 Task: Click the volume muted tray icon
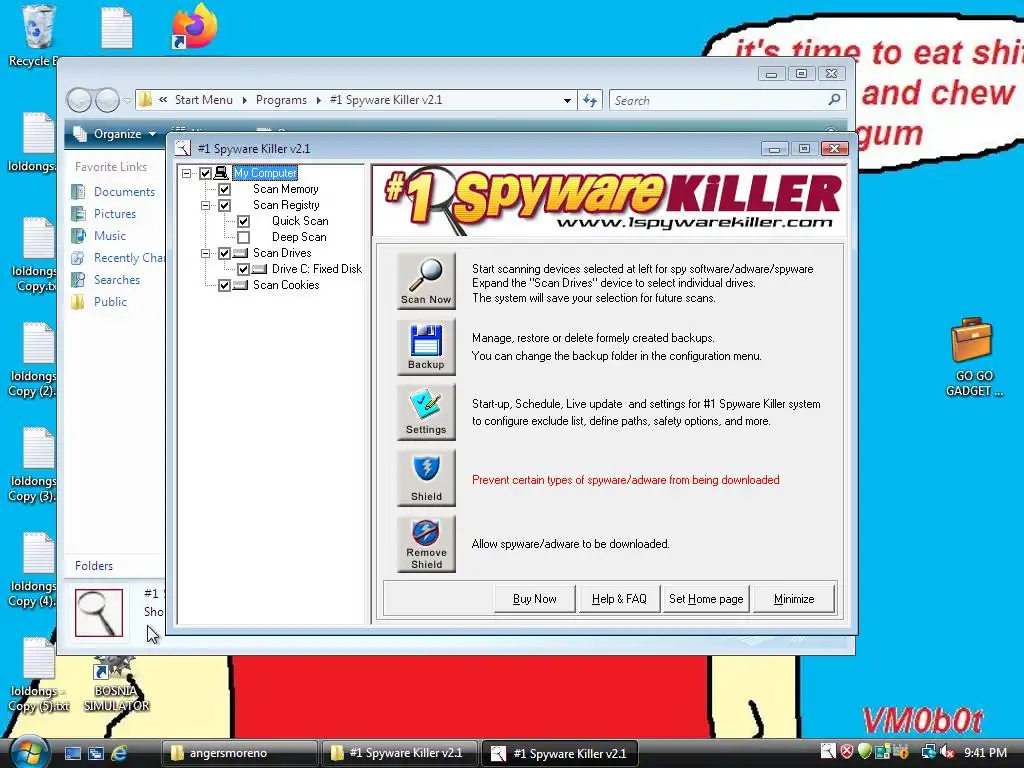[947, 752]
